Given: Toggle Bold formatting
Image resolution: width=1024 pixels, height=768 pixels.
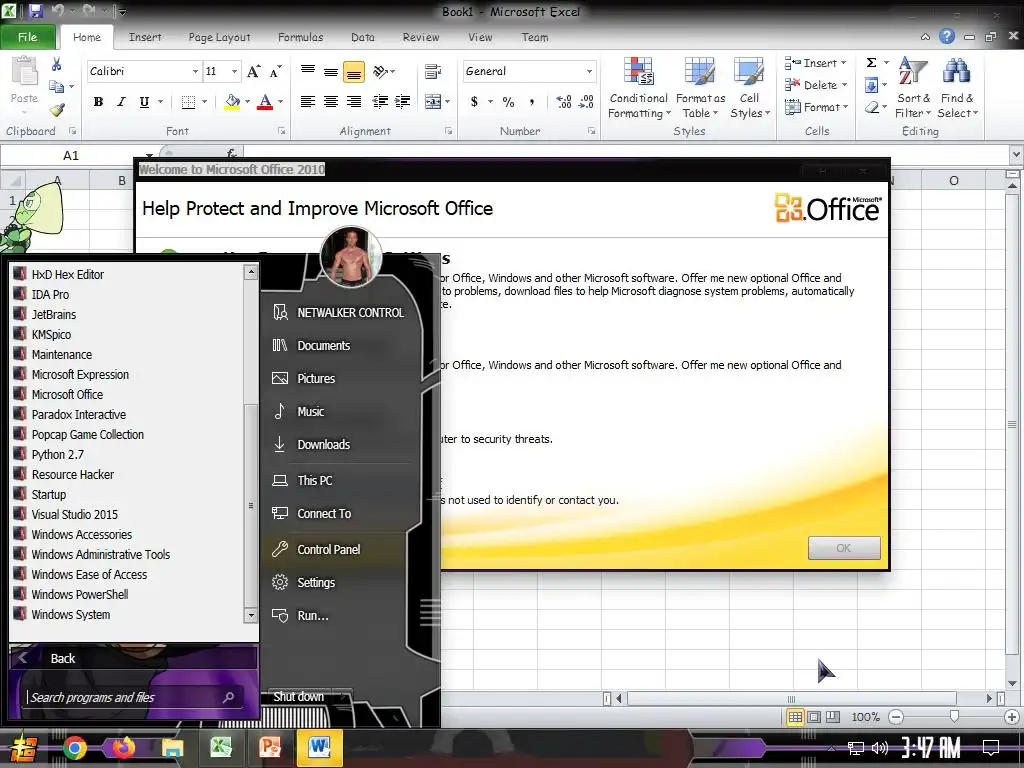Looking at the screenshot, I should 98,101.
